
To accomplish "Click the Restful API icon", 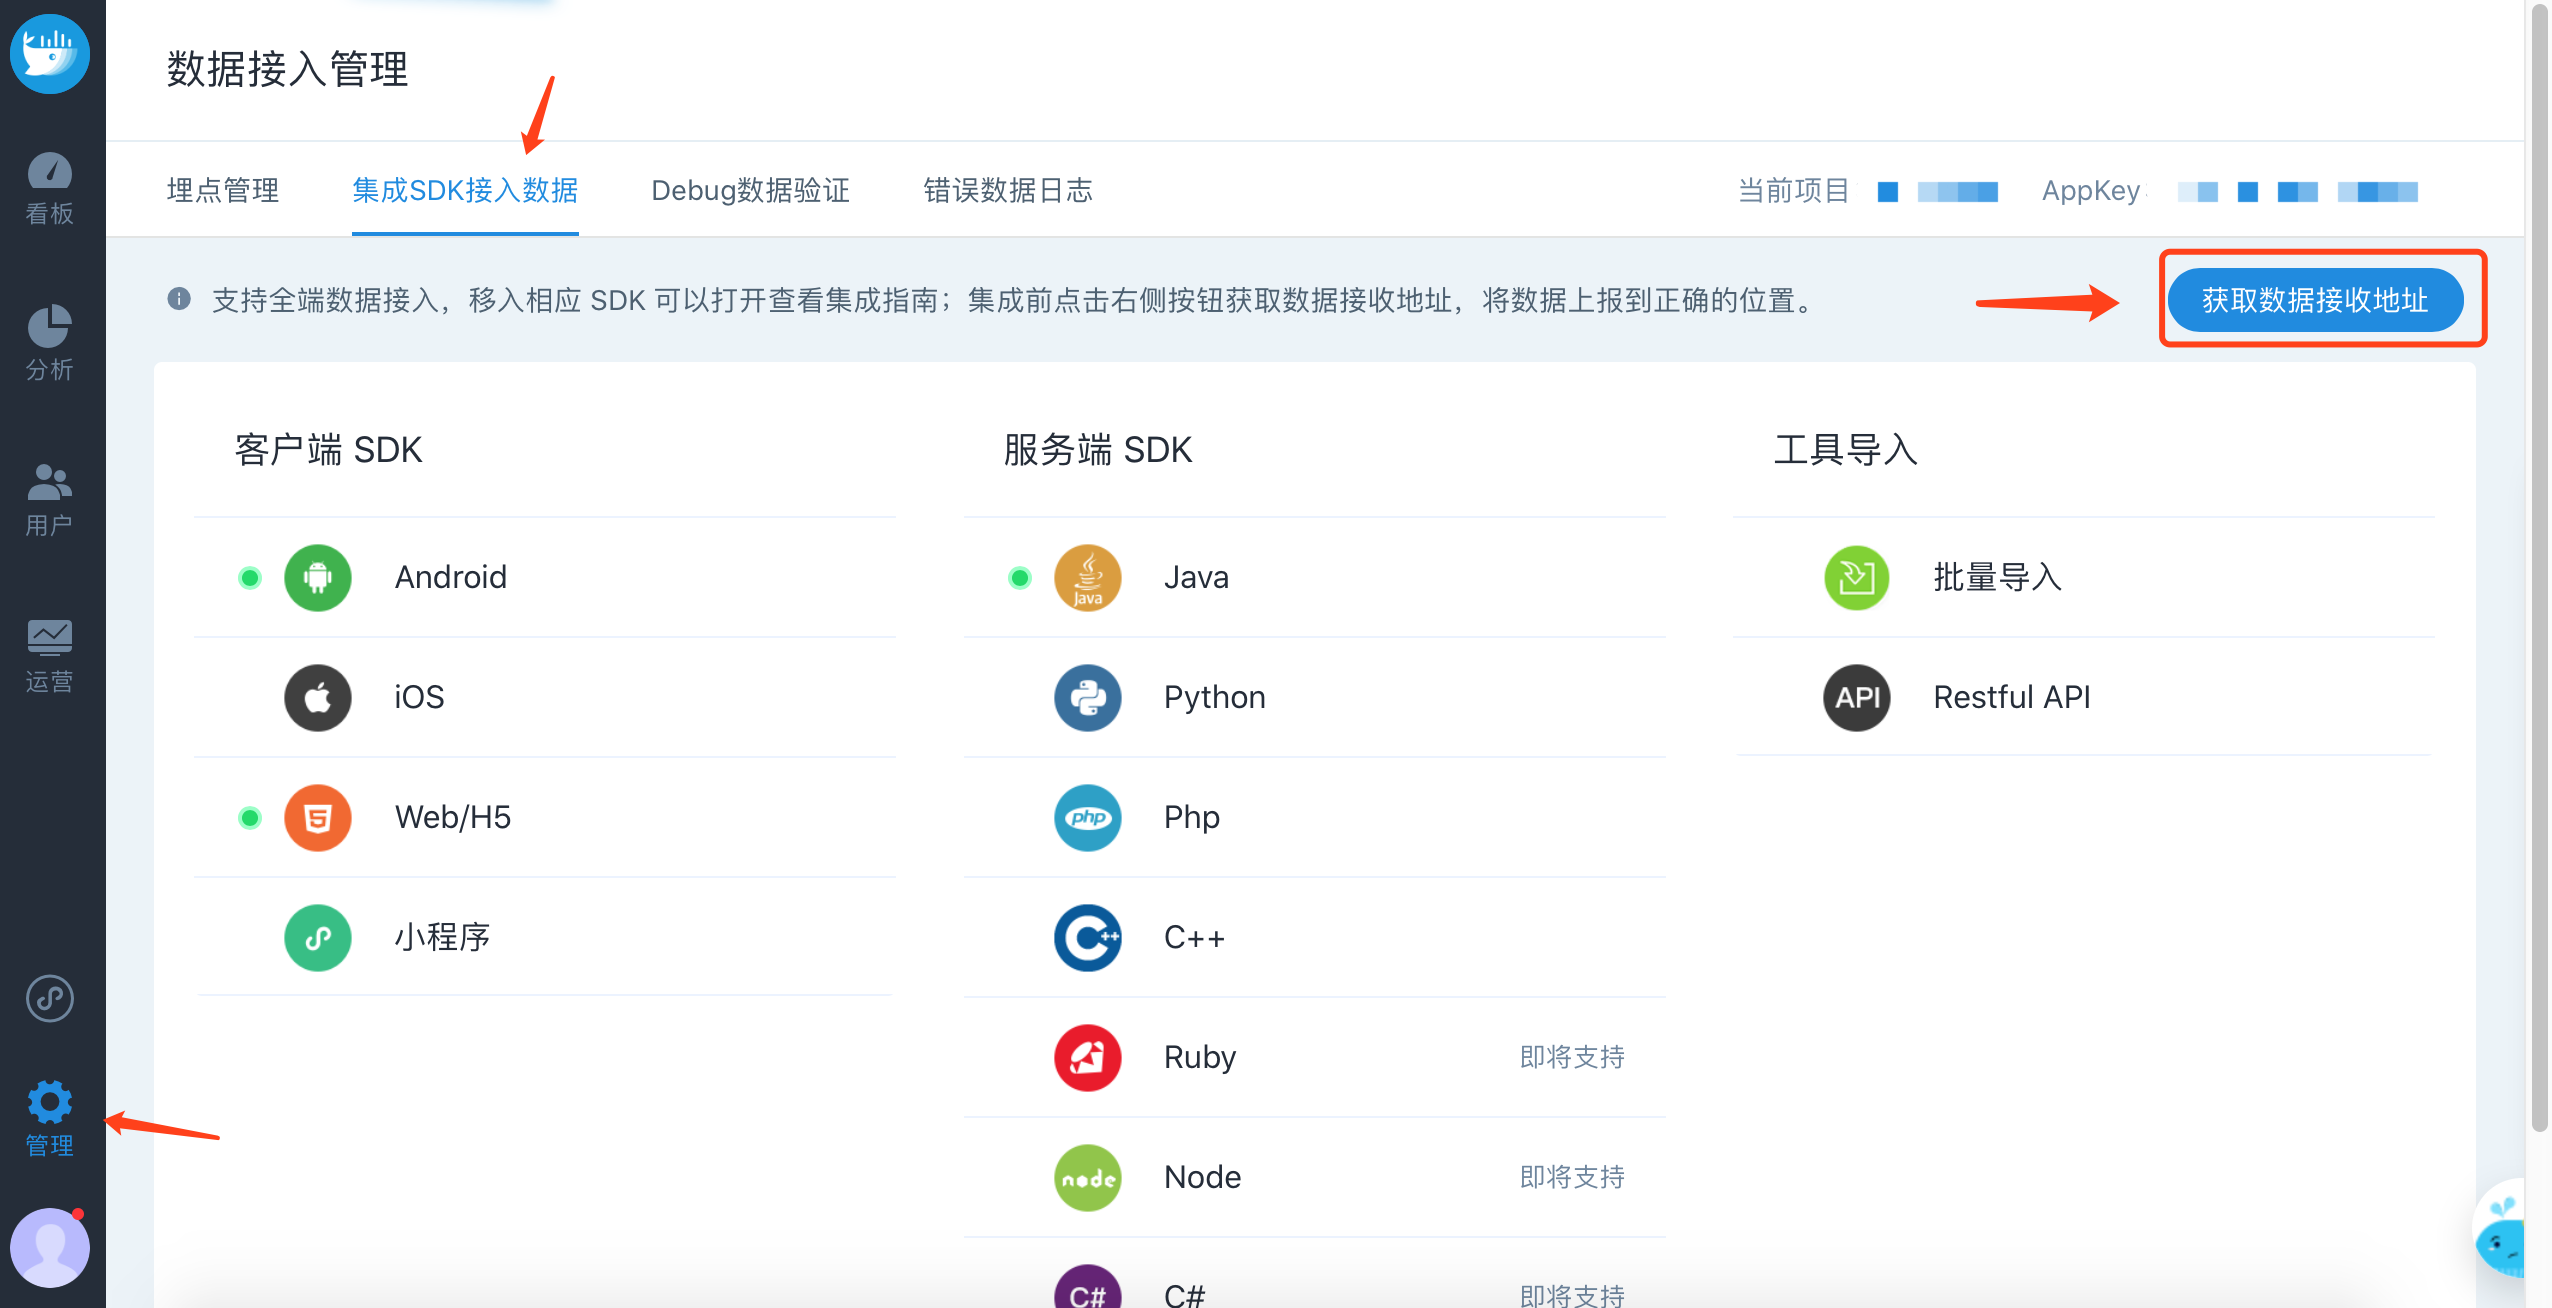I will coord(1857,697).
